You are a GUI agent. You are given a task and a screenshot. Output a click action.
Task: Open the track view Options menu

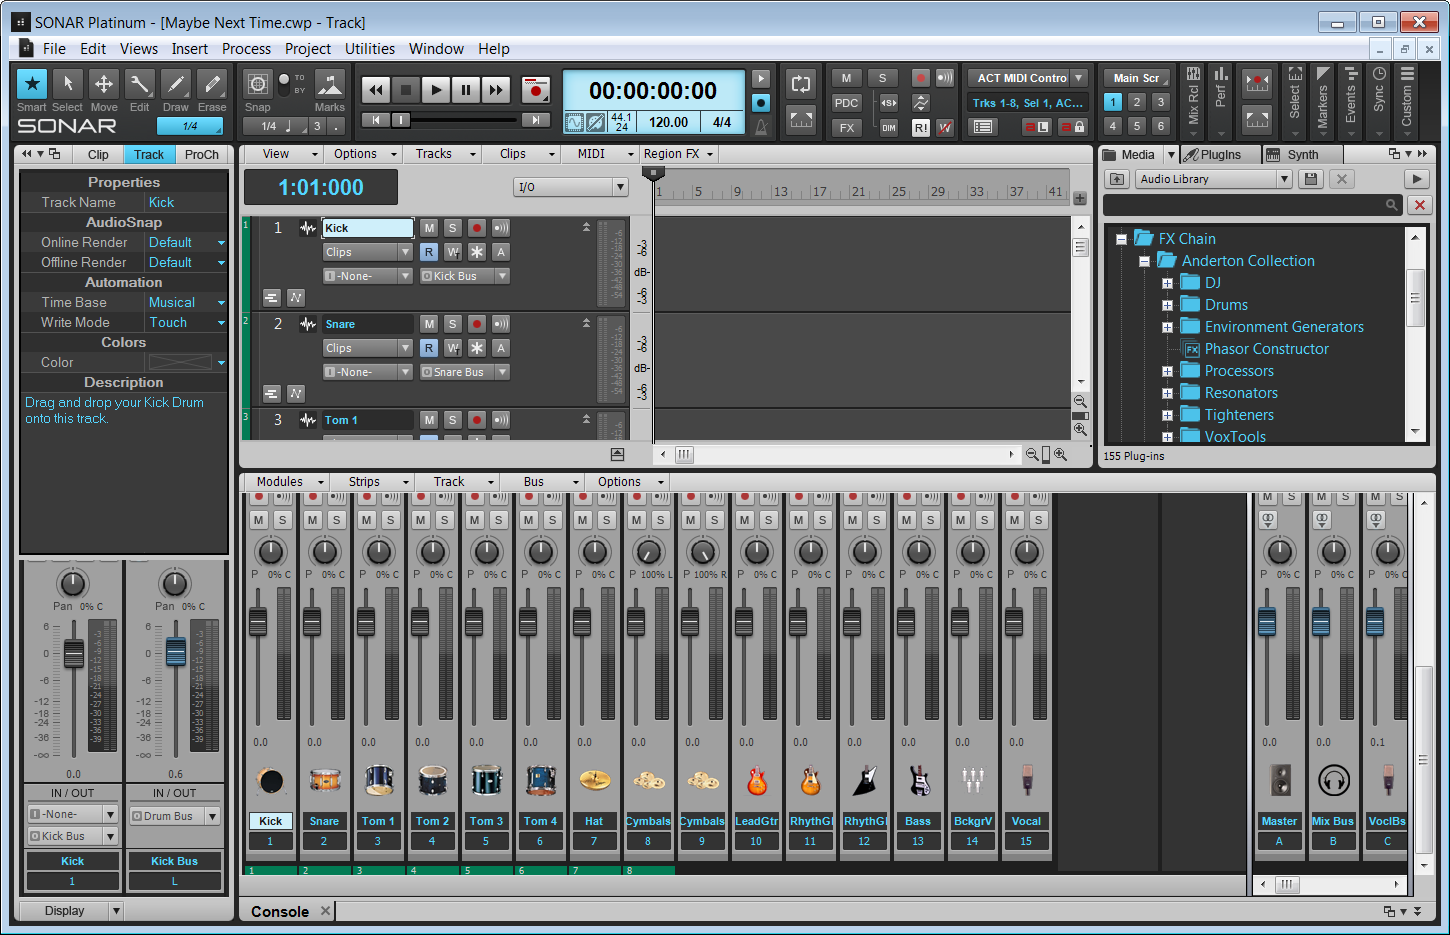[x=365, y=154]
